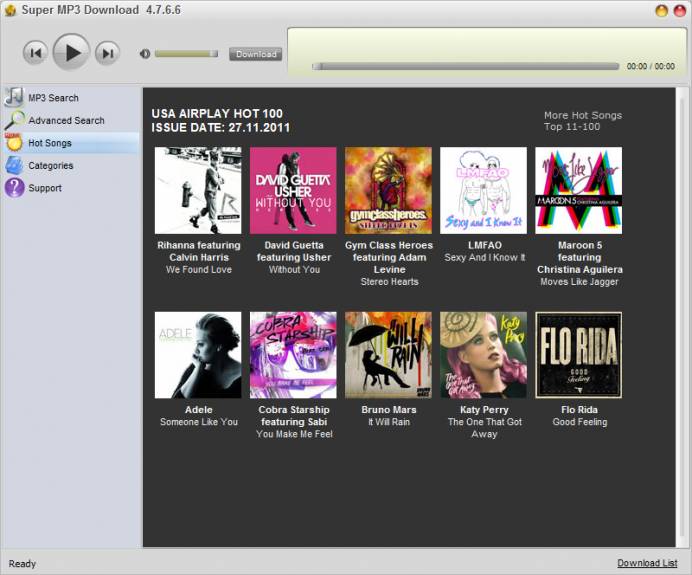Mute audio with the speaker icon

tap(145, 54)
